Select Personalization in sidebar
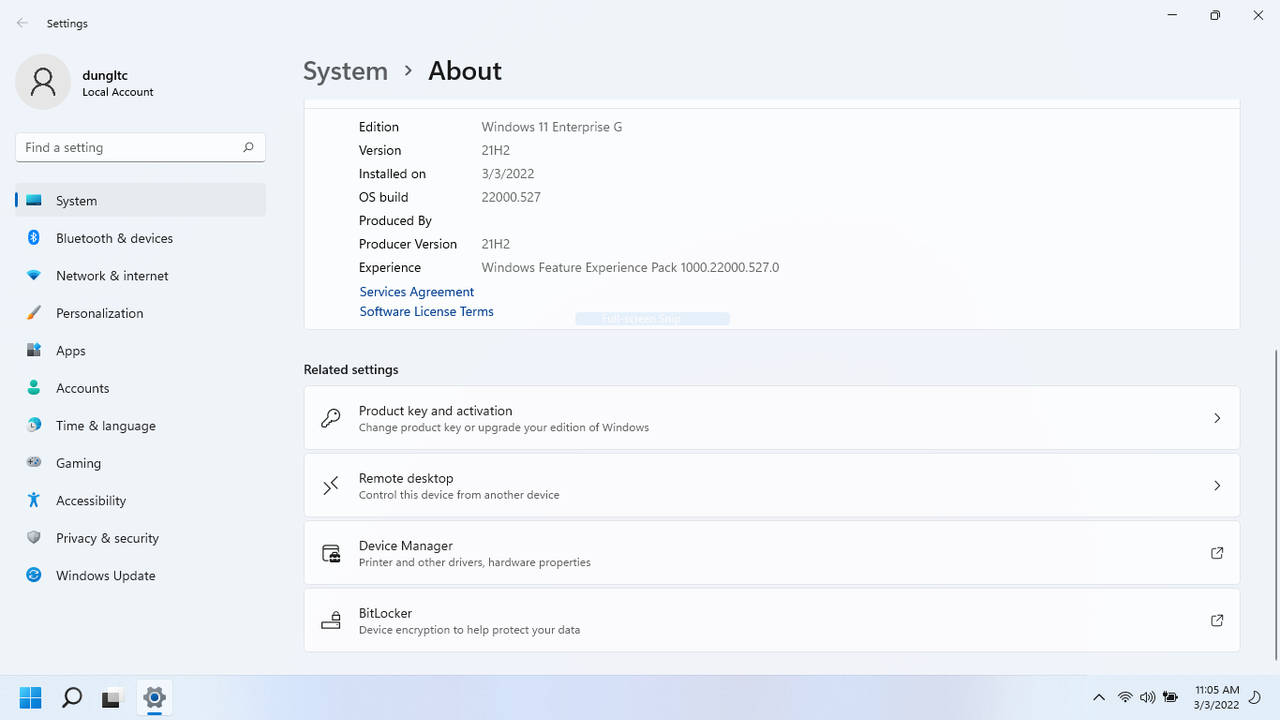Screen dimensions: 1280x720 click(141, 313)
